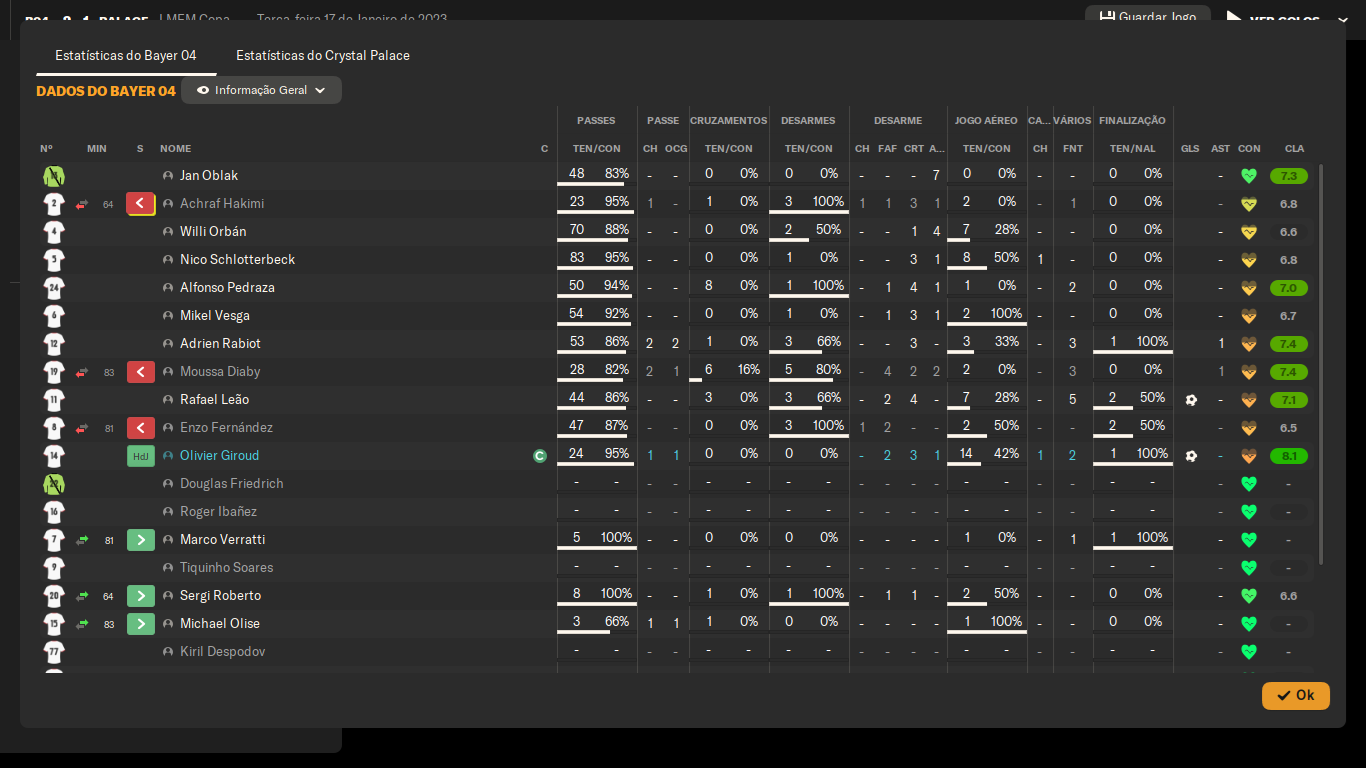
Task: Sort by GLS goals column header
Action: (1190, 149)
